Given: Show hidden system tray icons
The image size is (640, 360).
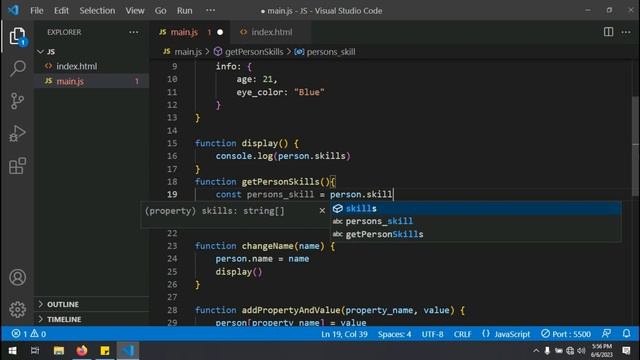Looking at the screenshot, I should [536, 351].
